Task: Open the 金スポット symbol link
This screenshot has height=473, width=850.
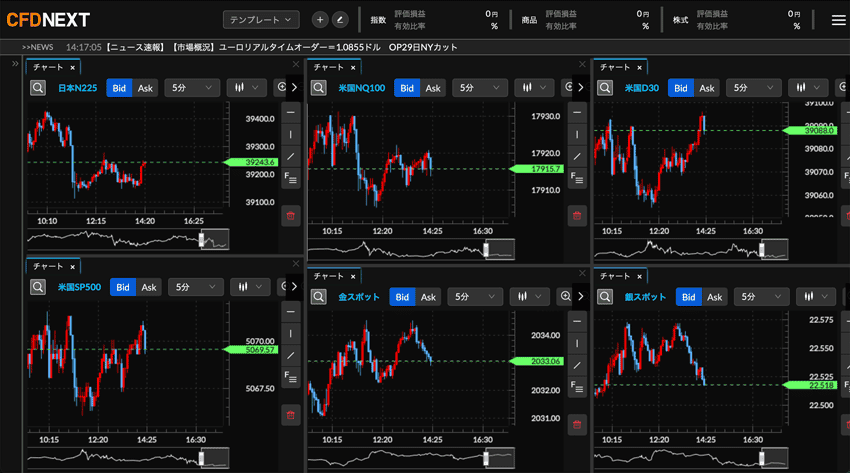Action: click(x=359, y=297)
